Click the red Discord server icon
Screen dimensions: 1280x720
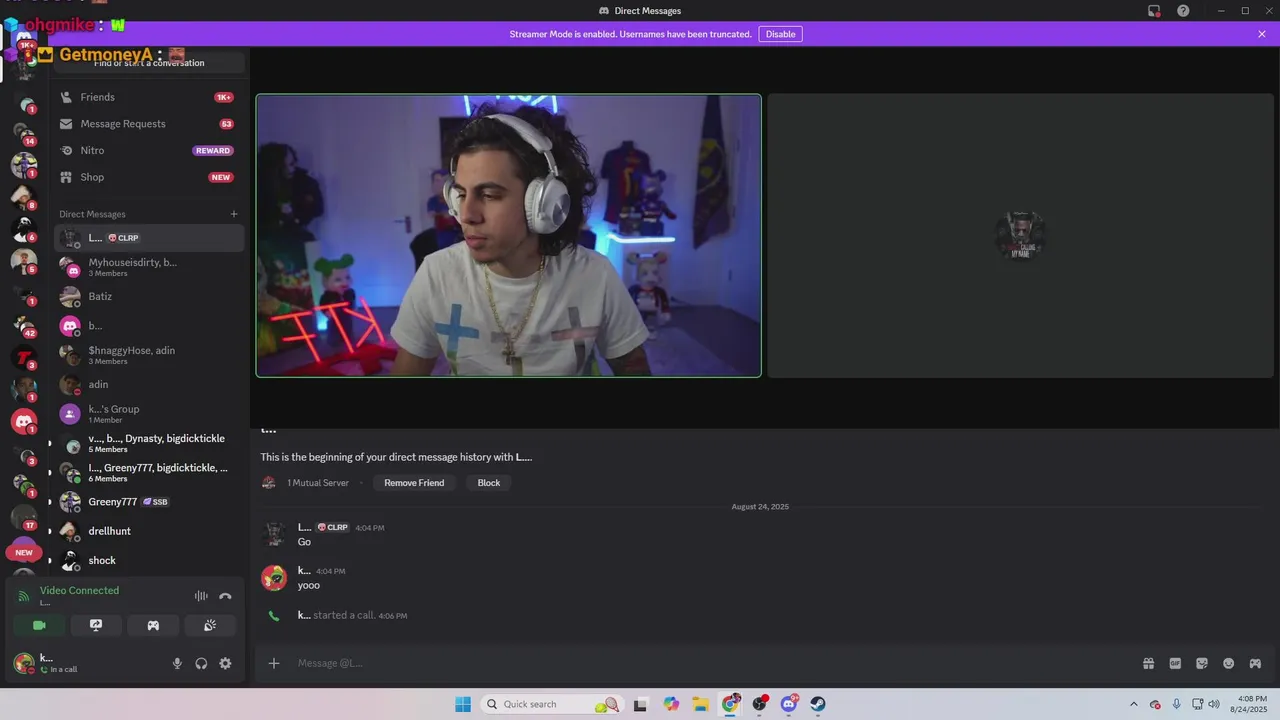(24, 421)
